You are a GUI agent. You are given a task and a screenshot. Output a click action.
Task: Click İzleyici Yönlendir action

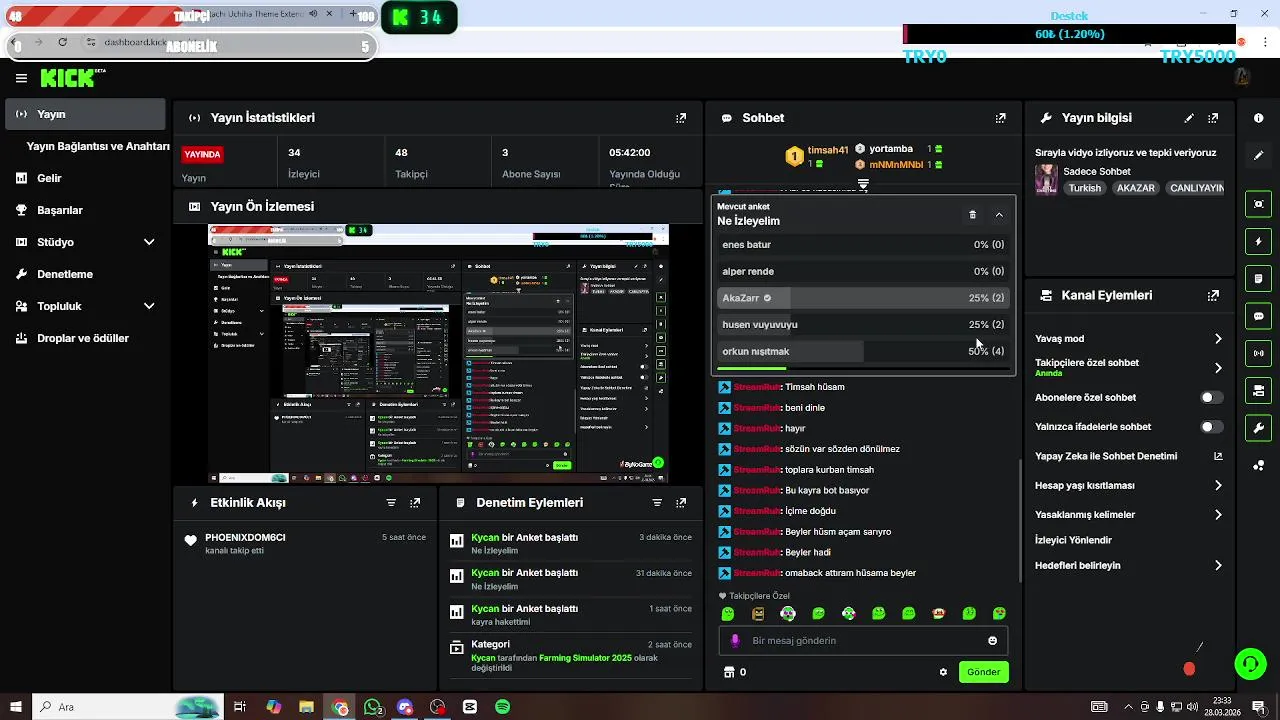[x=1073, y=540]
